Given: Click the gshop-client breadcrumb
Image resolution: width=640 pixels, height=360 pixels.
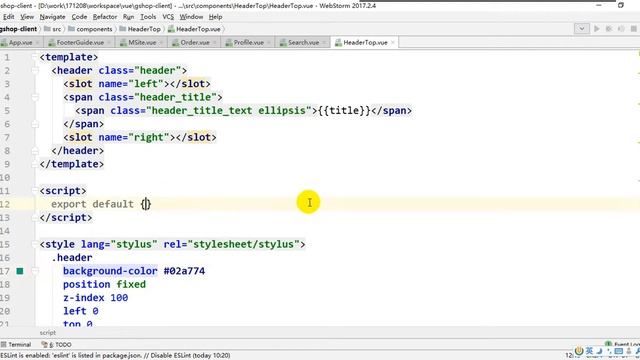Looking at the screenshot, I should click(18, 29).
